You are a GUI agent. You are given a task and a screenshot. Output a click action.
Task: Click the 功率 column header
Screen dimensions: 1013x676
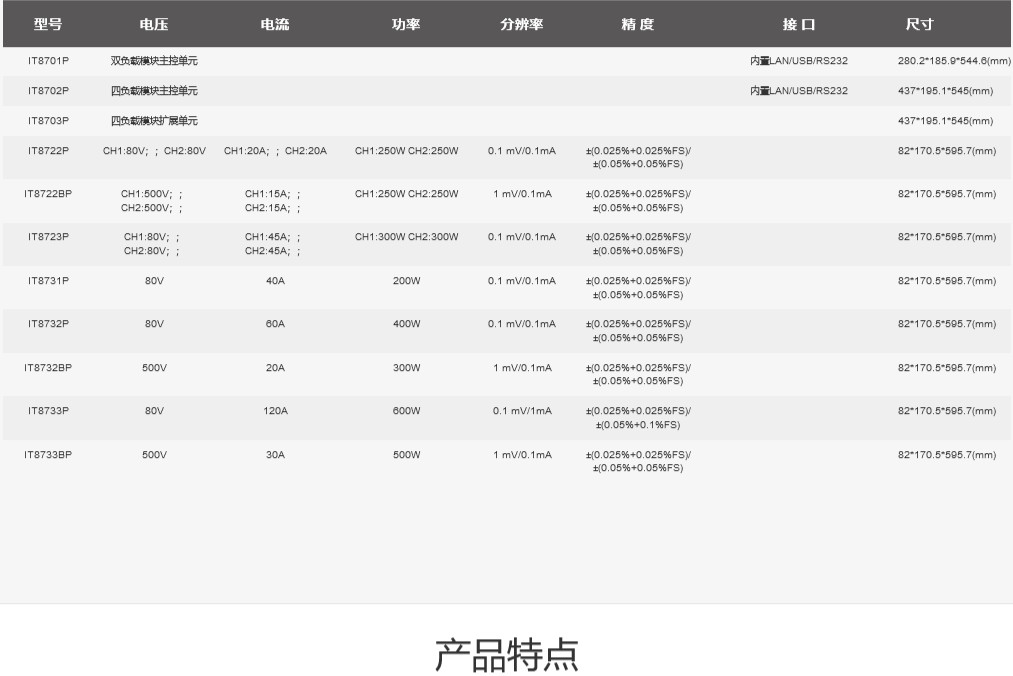(x=406, y=25)
